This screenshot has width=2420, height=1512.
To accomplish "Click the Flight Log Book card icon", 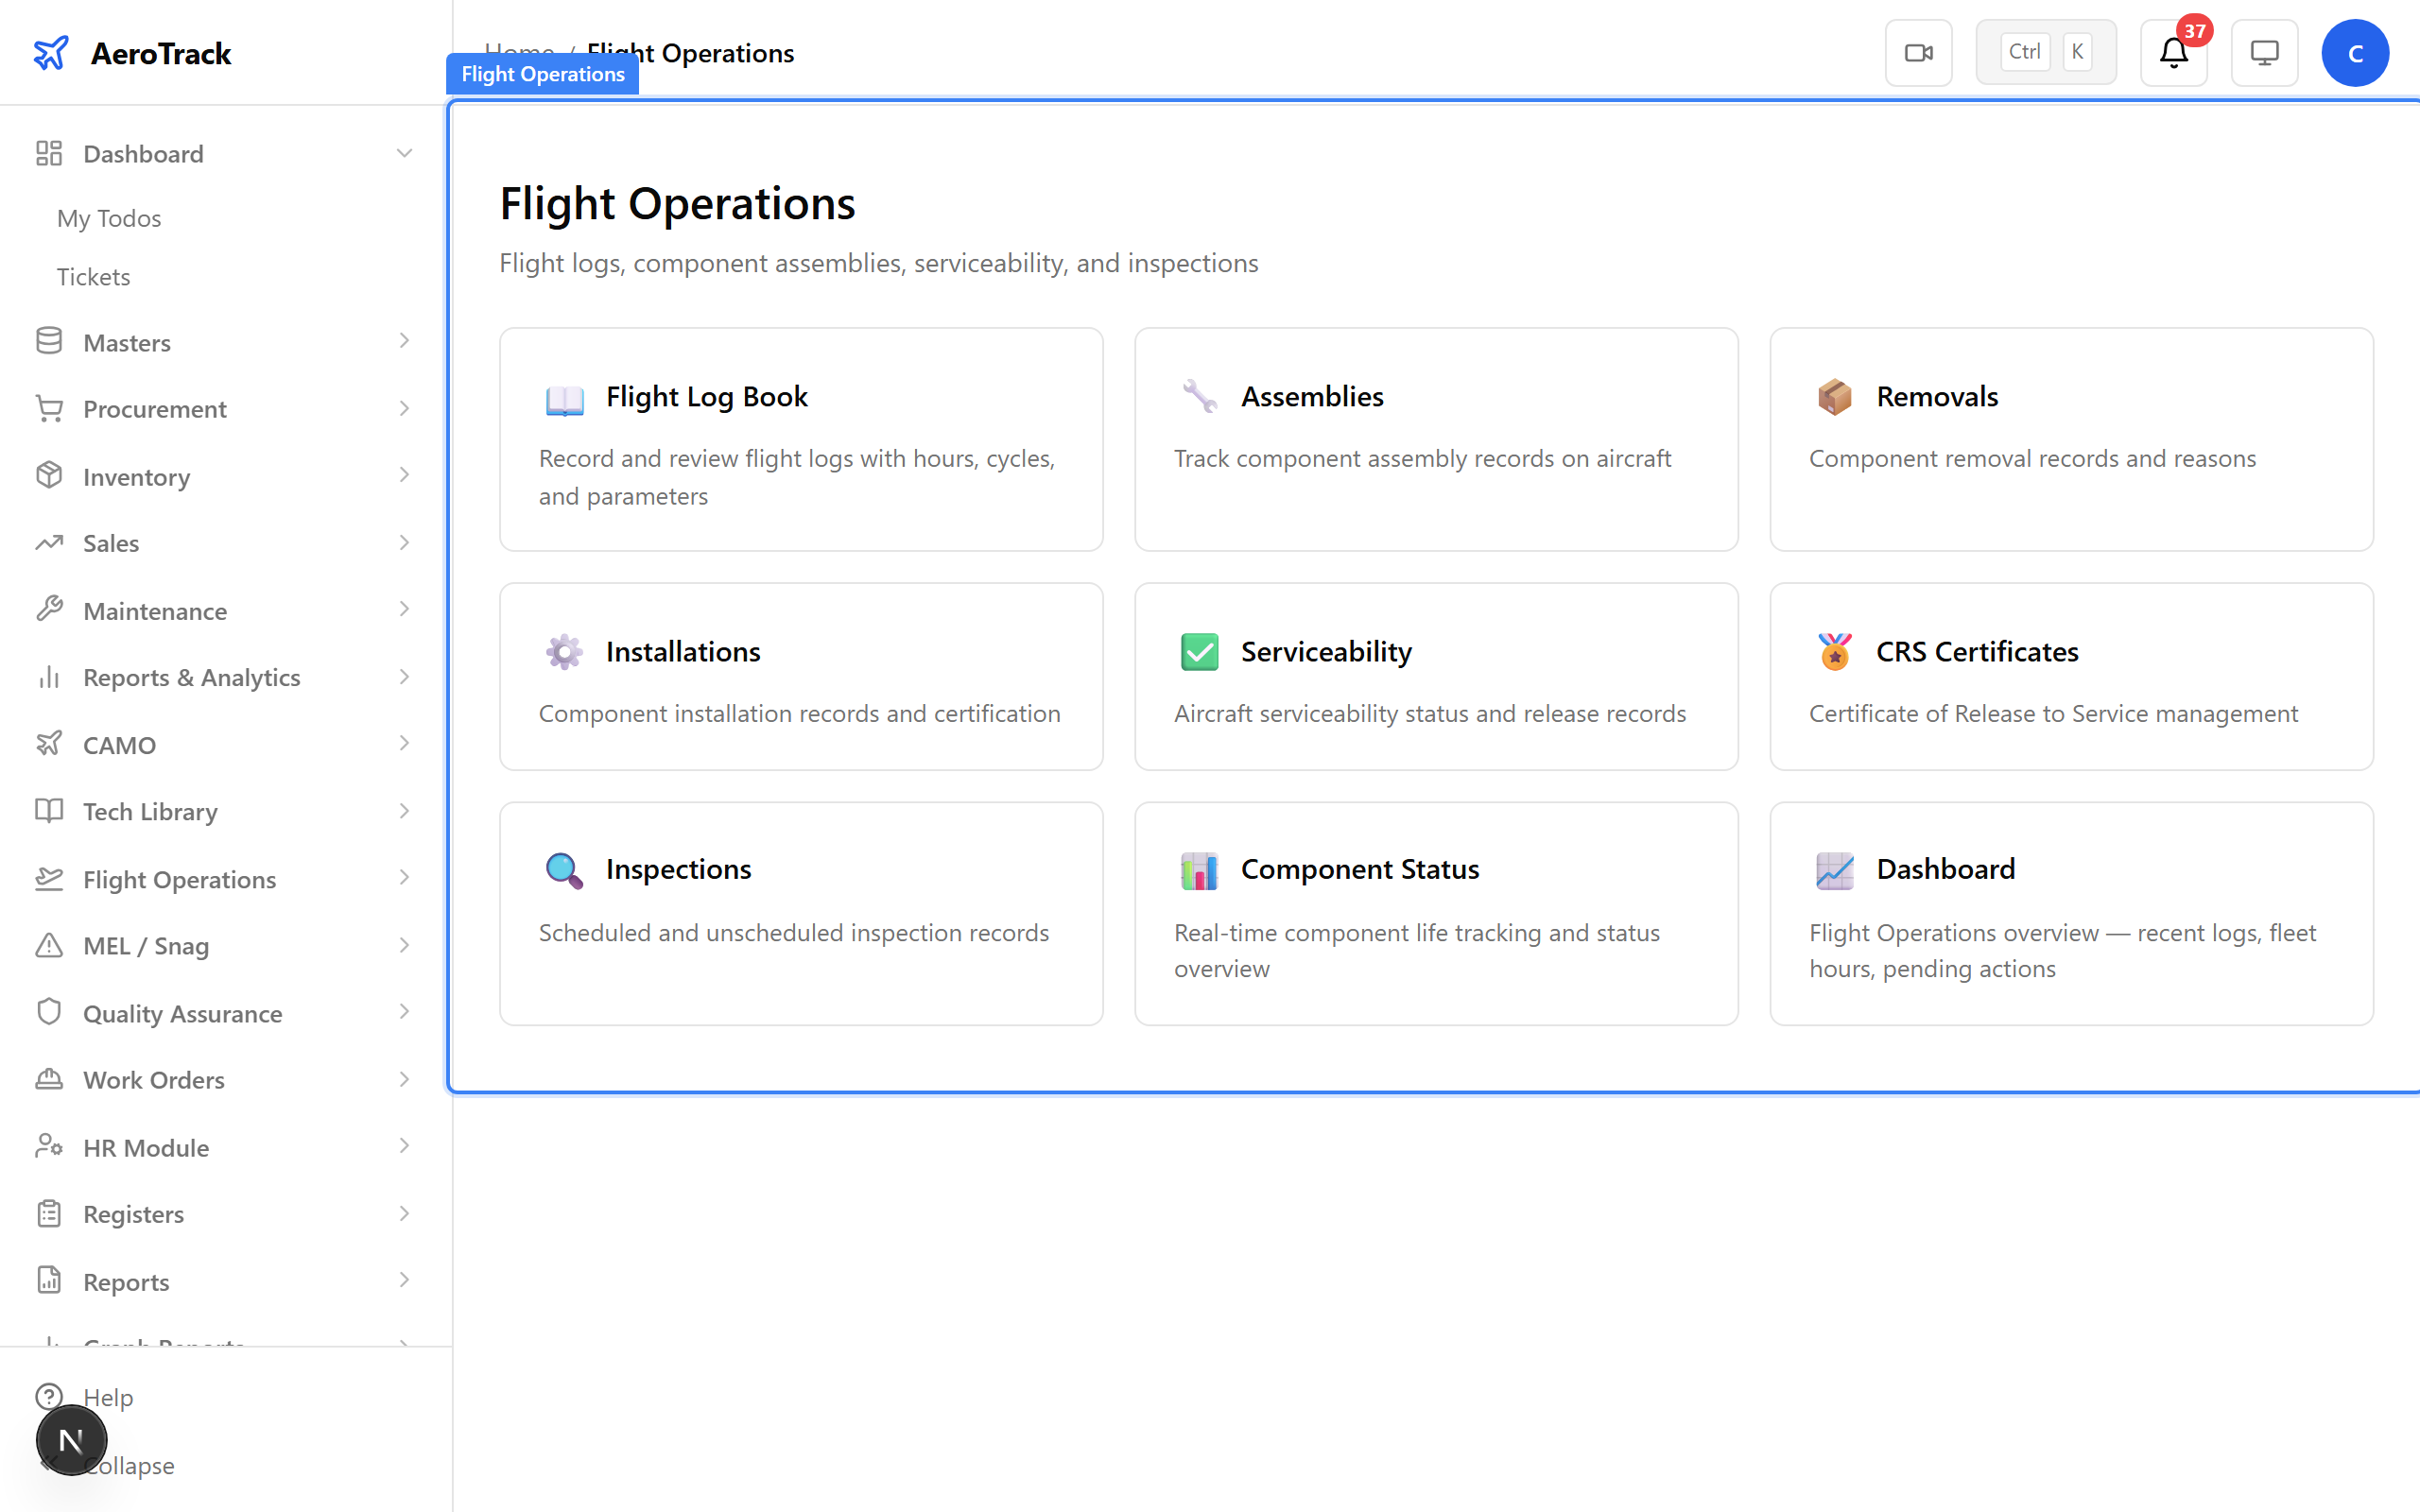I will coord(564,398).
